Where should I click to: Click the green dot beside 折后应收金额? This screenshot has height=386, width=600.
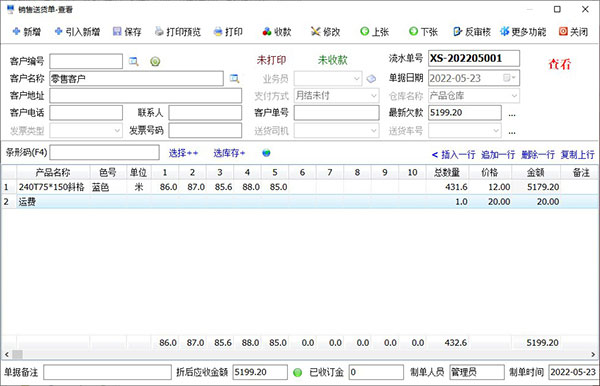coord(297,372)
